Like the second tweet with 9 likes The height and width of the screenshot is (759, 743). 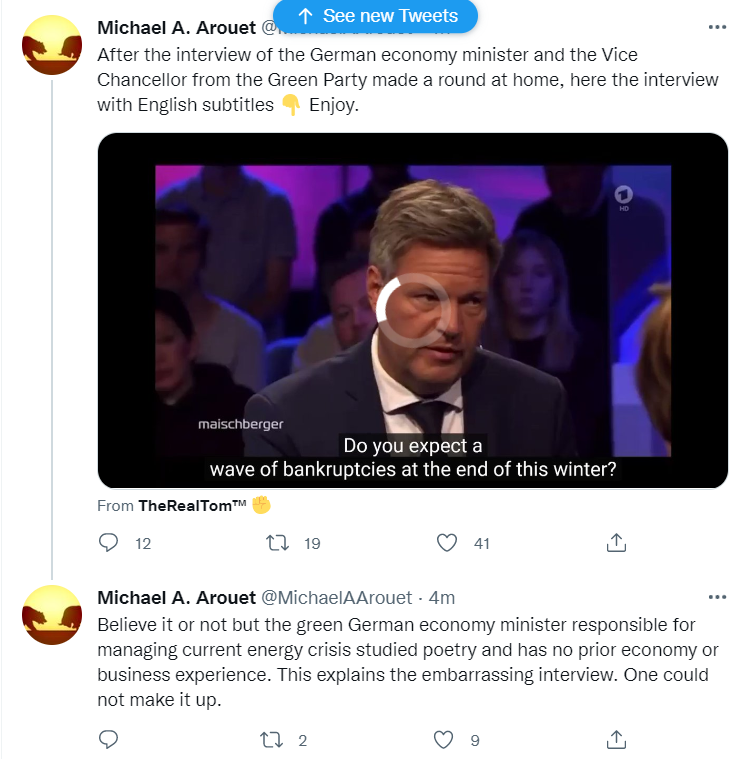pyautogui.click(x=444, y=740)
